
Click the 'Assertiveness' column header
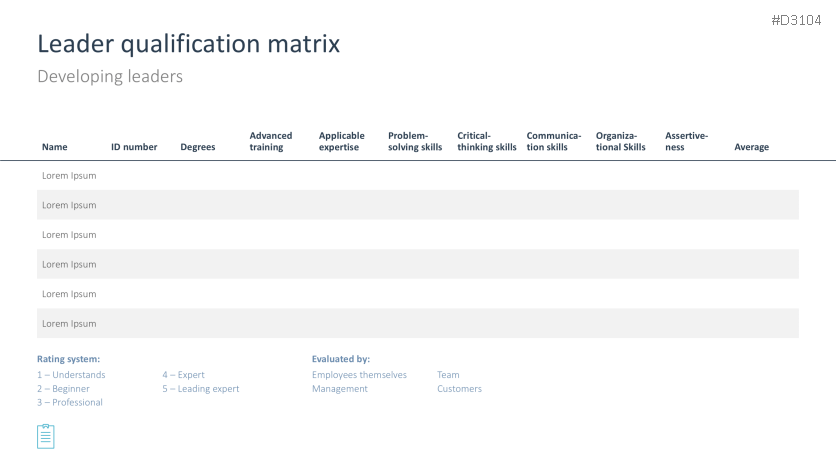[x=686, y=141]
